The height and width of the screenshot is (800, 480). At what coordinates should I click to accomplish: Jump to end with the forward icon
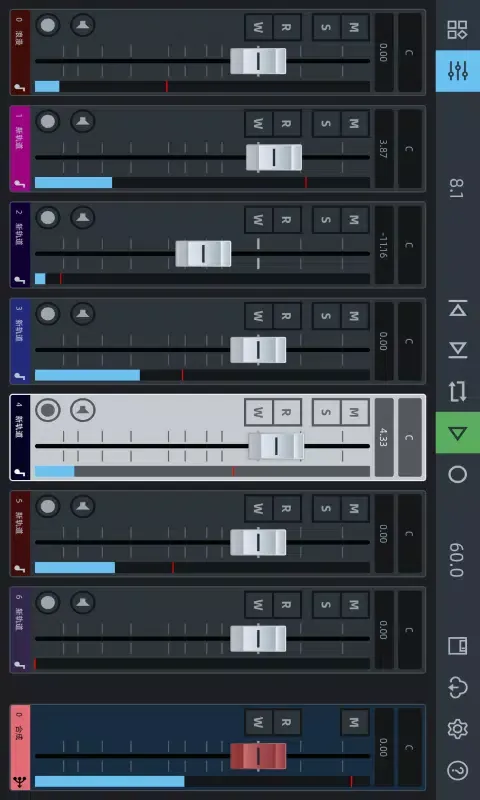(x=458, y=350)
